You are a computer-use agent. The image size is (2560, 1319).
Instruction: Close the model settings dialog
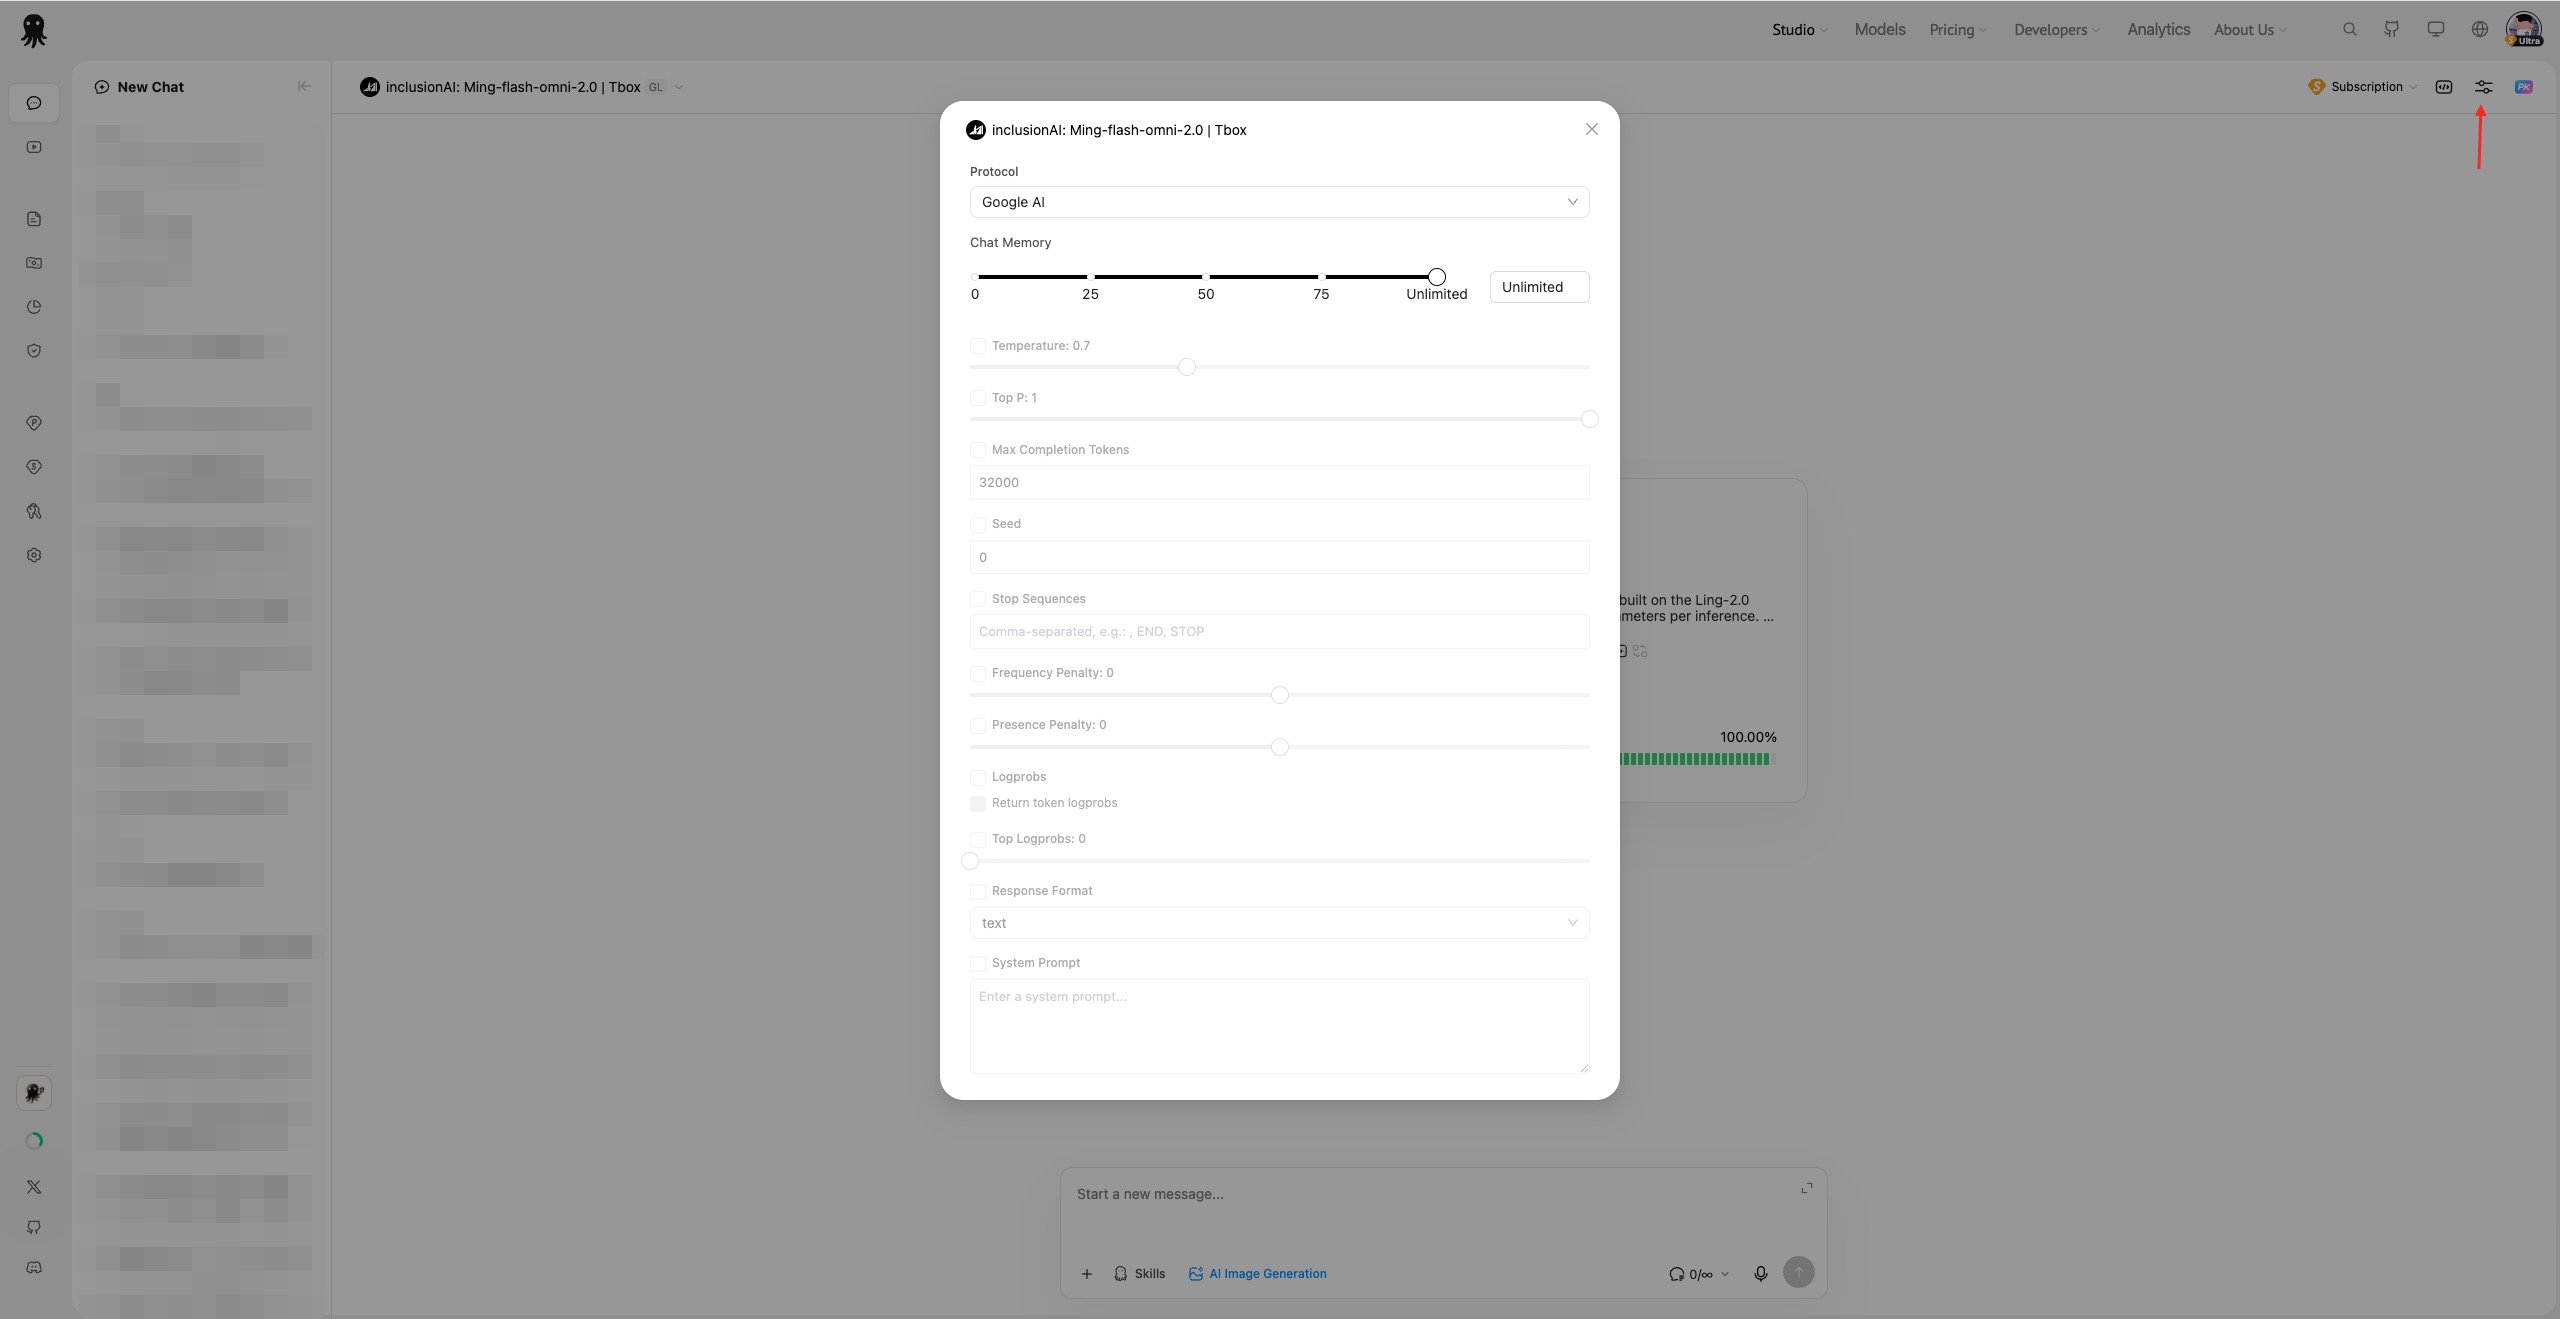coord(1591,129)
